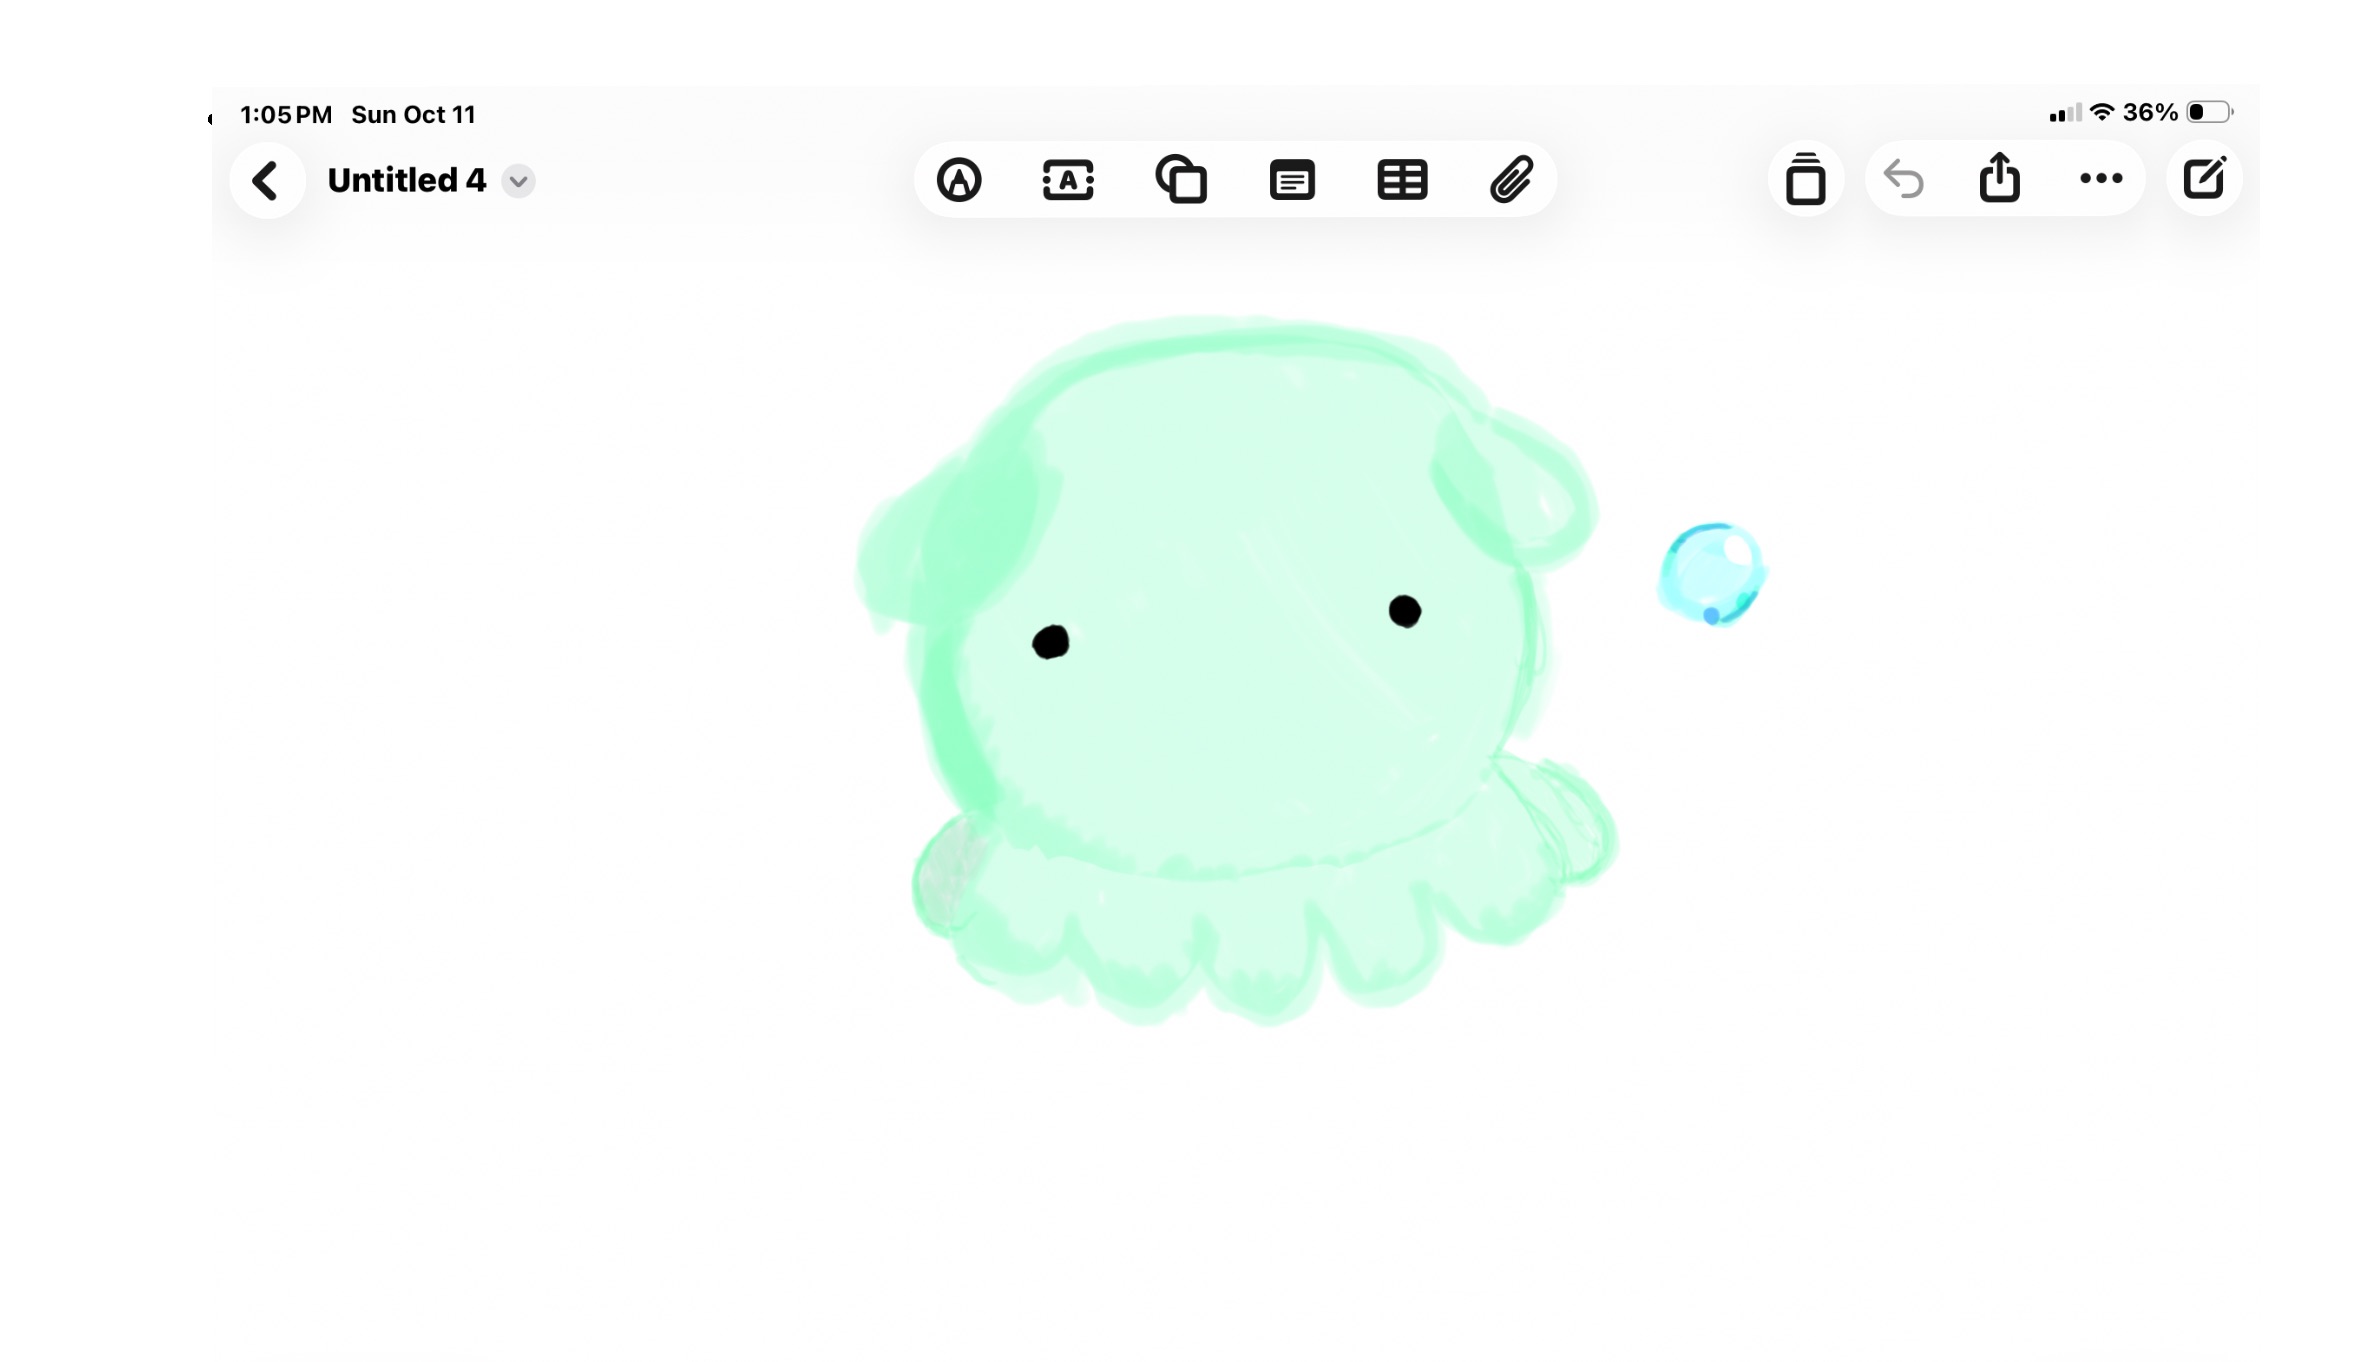Tap the battery indicator in status bar
2360x1362 pixels.
click(2210, 112)
